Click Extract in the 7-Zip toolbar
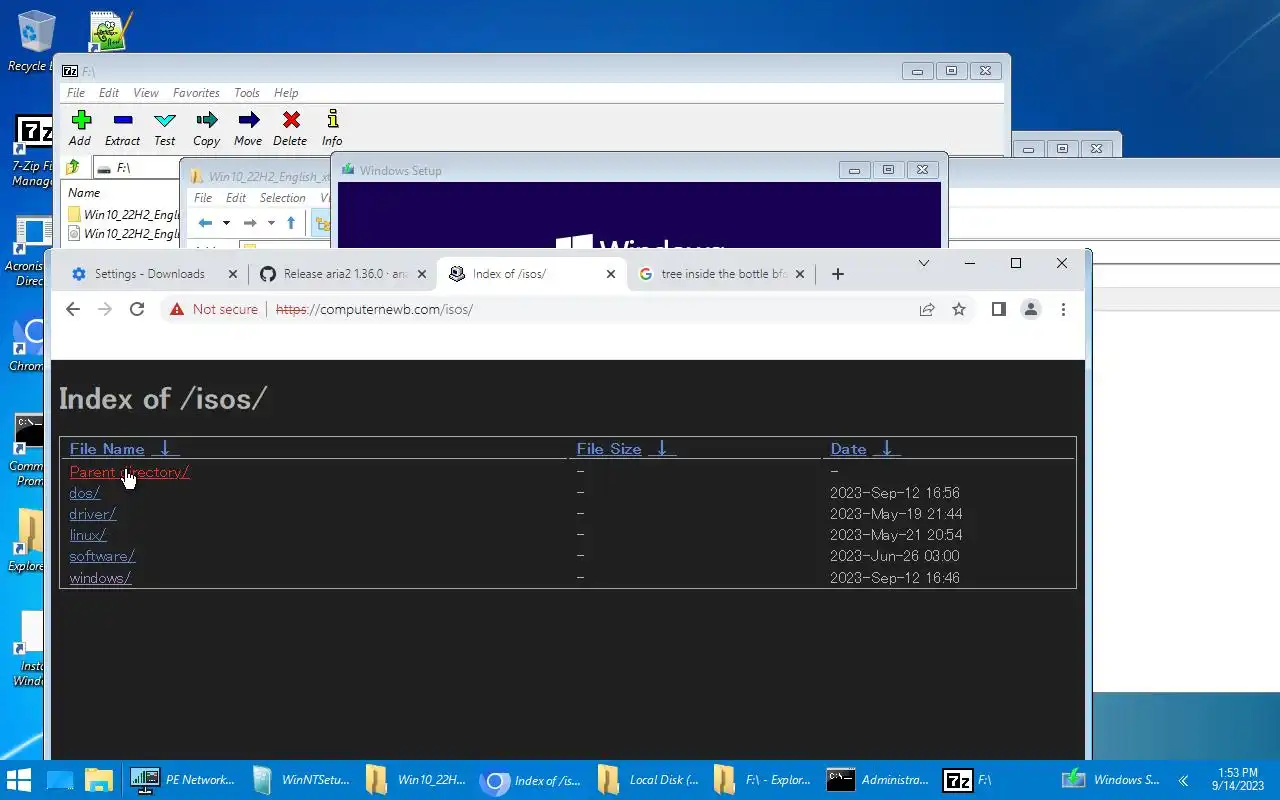 (x=122, y=128)
